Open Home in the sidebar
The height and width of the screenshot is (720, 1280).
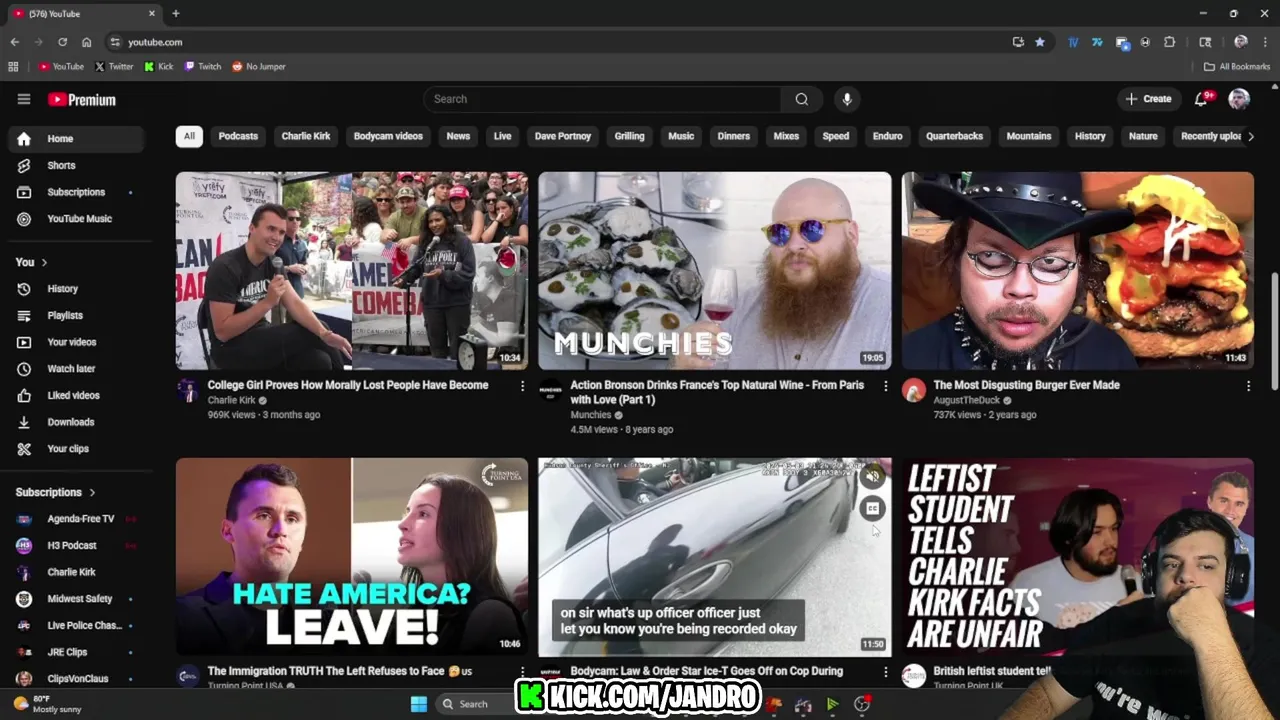pos(76,139)
